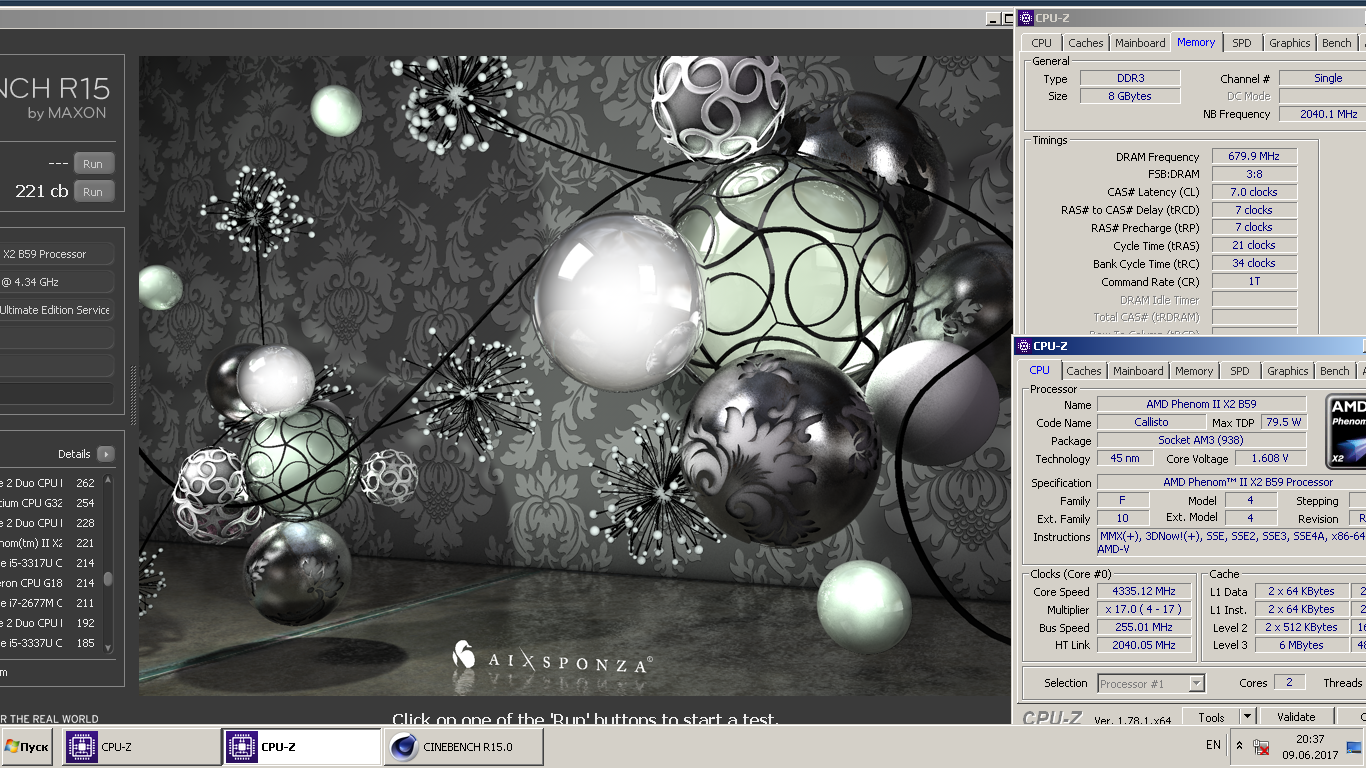Open the SPD tab in the lower CPU-Z window
The width and height of the screenshot is (1366, 768).
coord(1239,371)
